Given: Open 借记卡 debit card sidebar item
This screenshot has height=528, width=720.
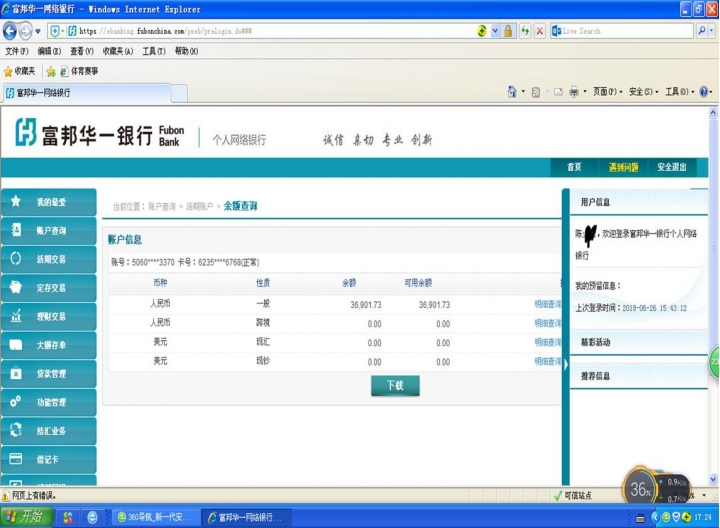Looking at the screenshot, I should (x=49, y=459).
